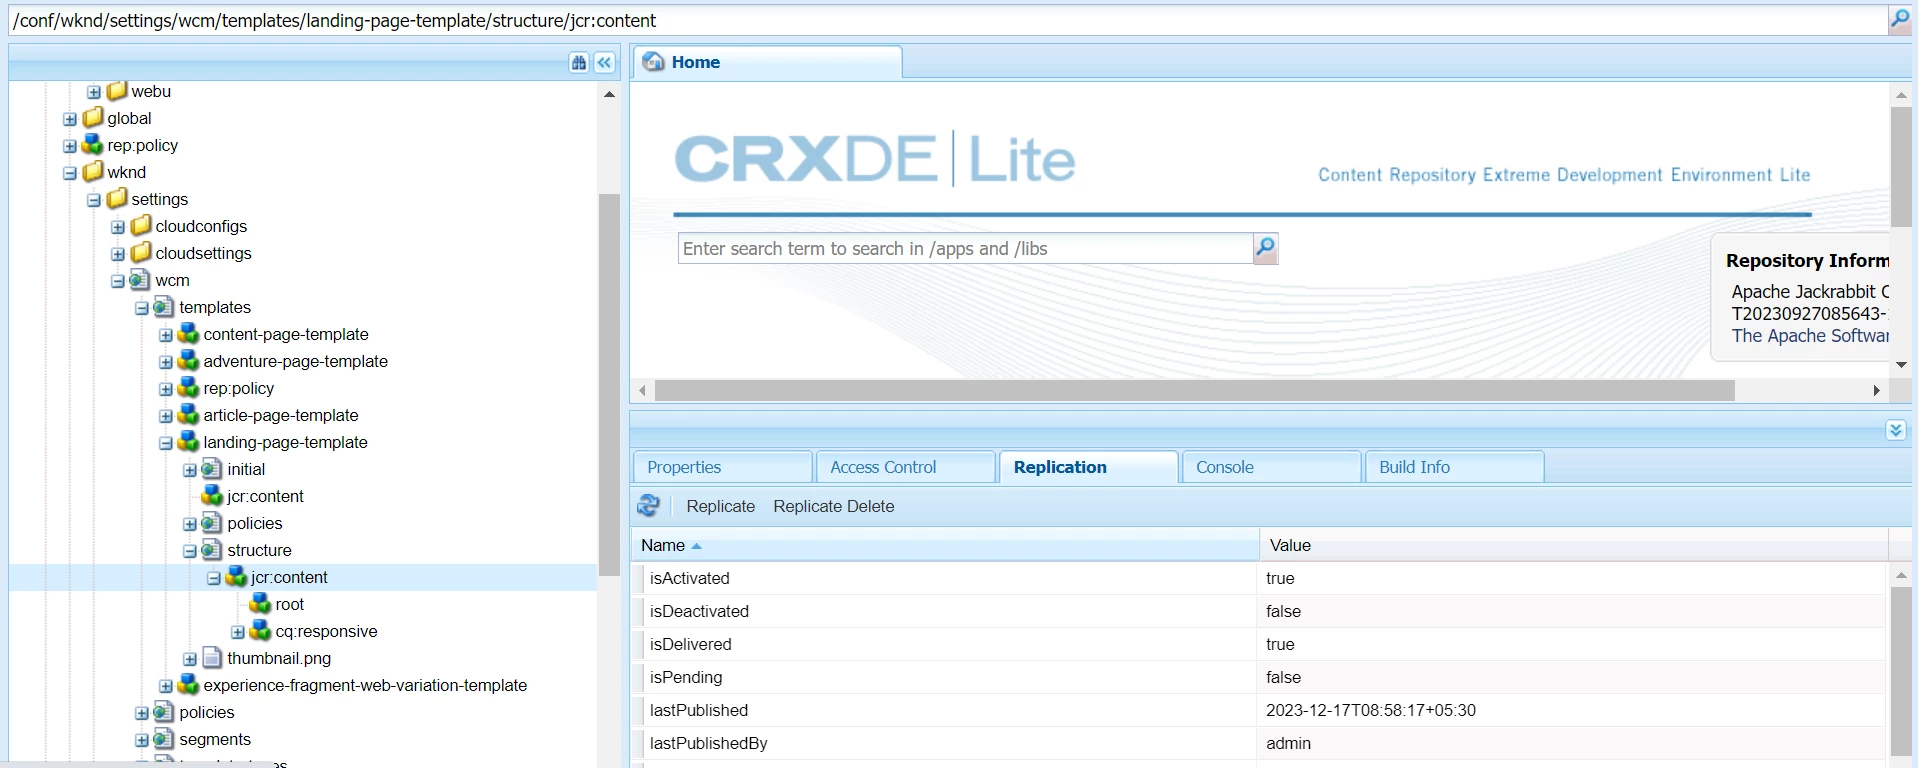Collapse the landing-page-template node
1918x768 pixels.
point(166,443)
